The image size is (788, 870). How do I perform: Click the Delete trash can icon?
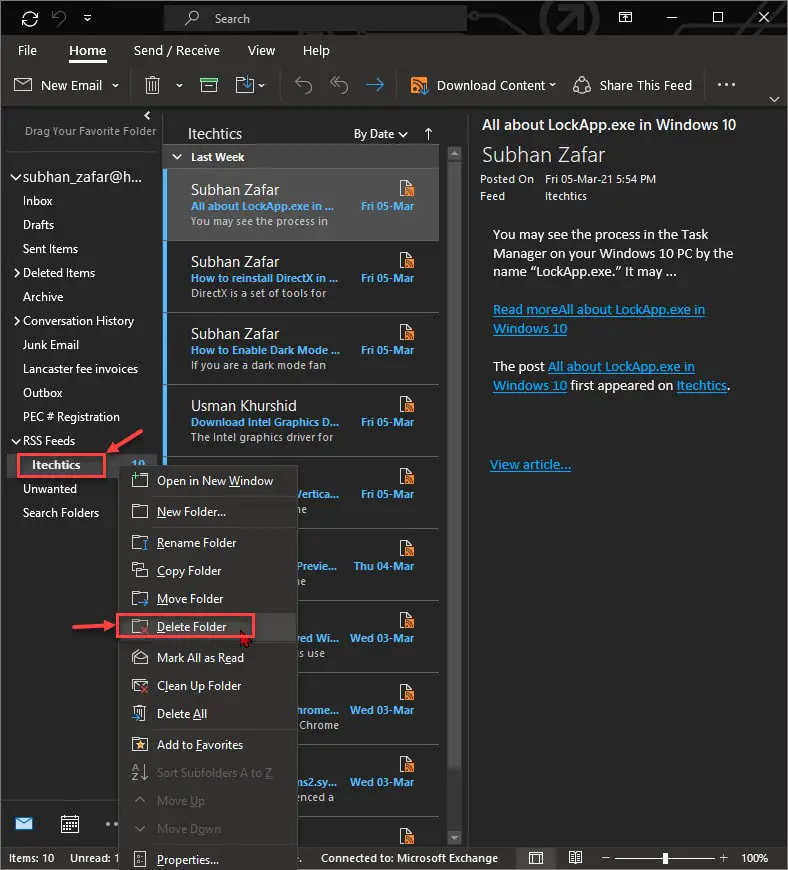point(152,85)
